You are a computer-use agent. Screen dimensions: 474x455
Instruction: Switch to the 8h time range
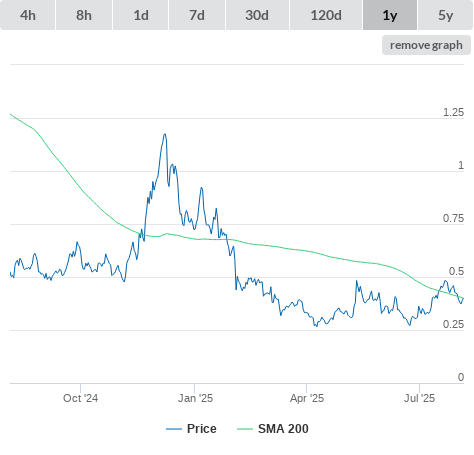coord(84,15)
